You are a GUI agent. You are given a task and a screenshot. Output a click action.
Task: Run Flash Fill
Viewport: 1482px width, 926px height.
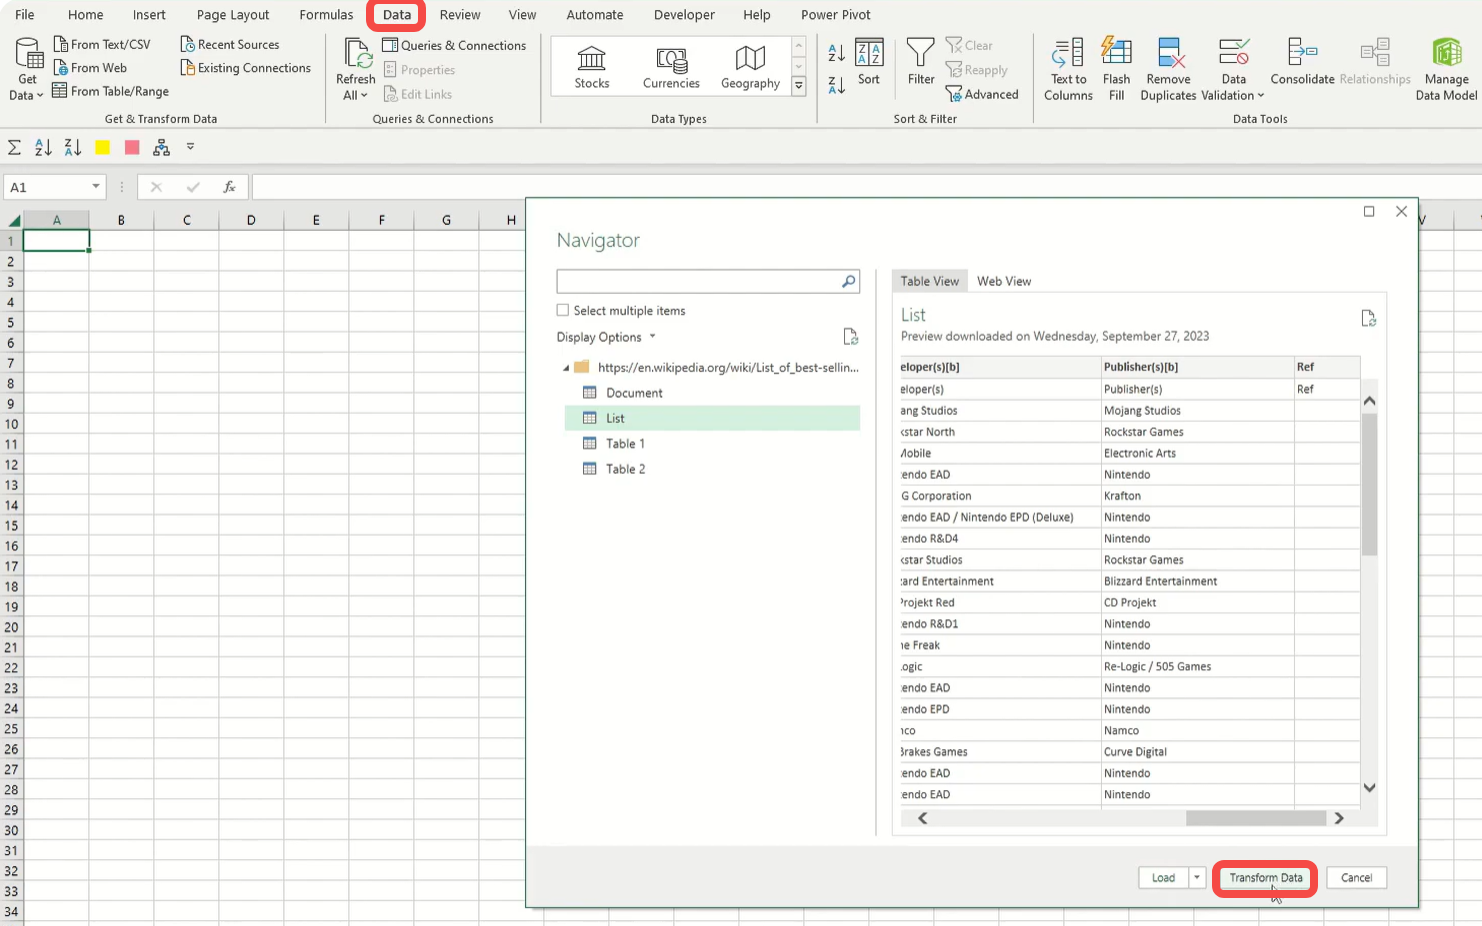1116,69
